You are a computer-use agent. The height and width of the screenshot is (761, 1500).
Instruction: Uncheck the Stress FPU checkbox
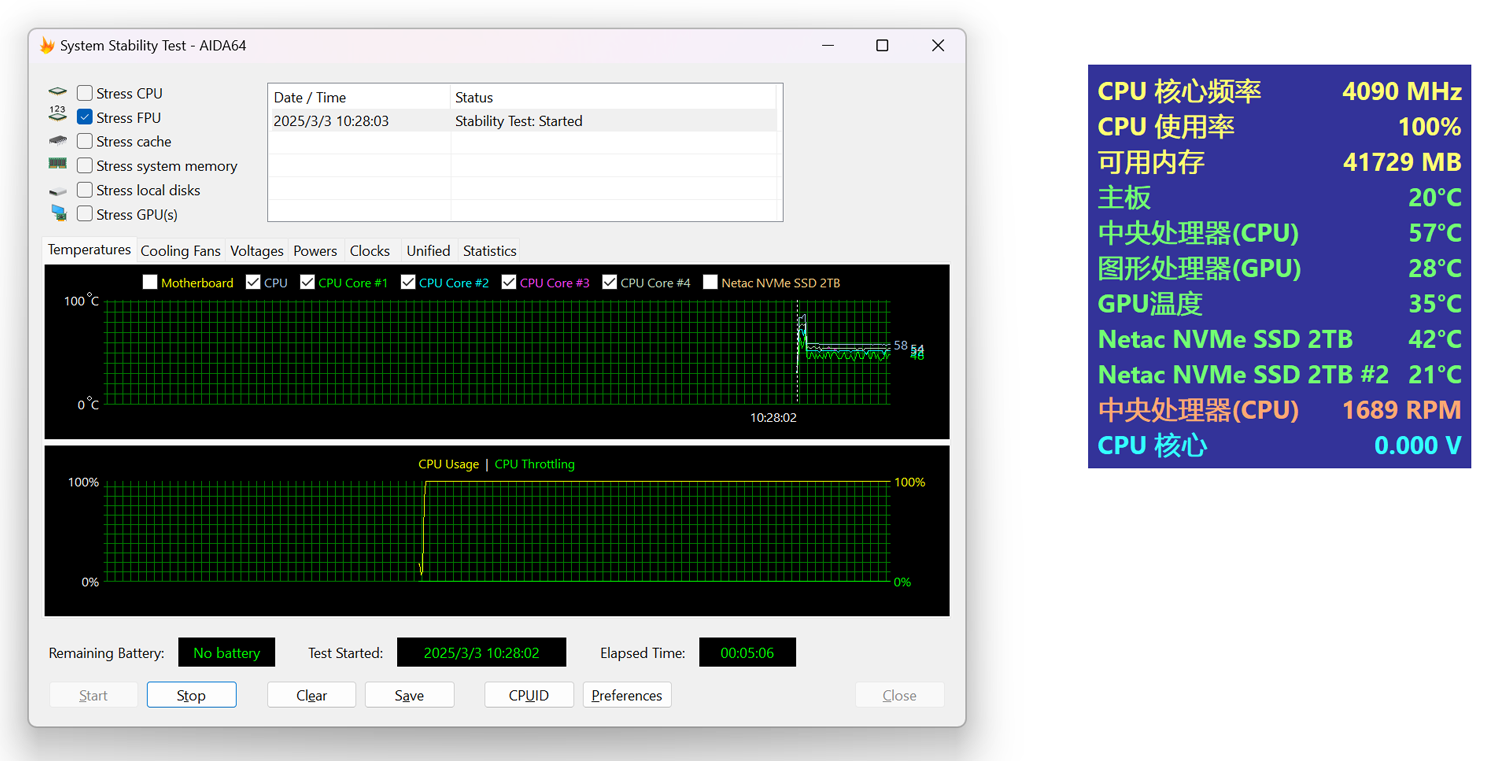coord(85,117)
